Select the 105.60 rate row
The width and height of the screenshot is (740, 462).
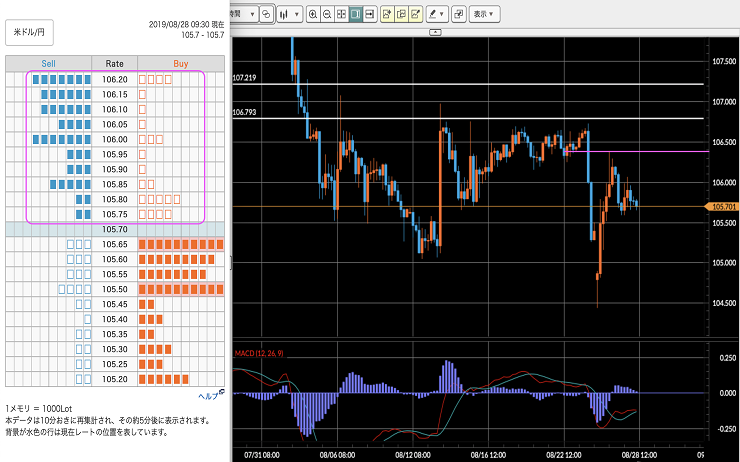[115, 259]
